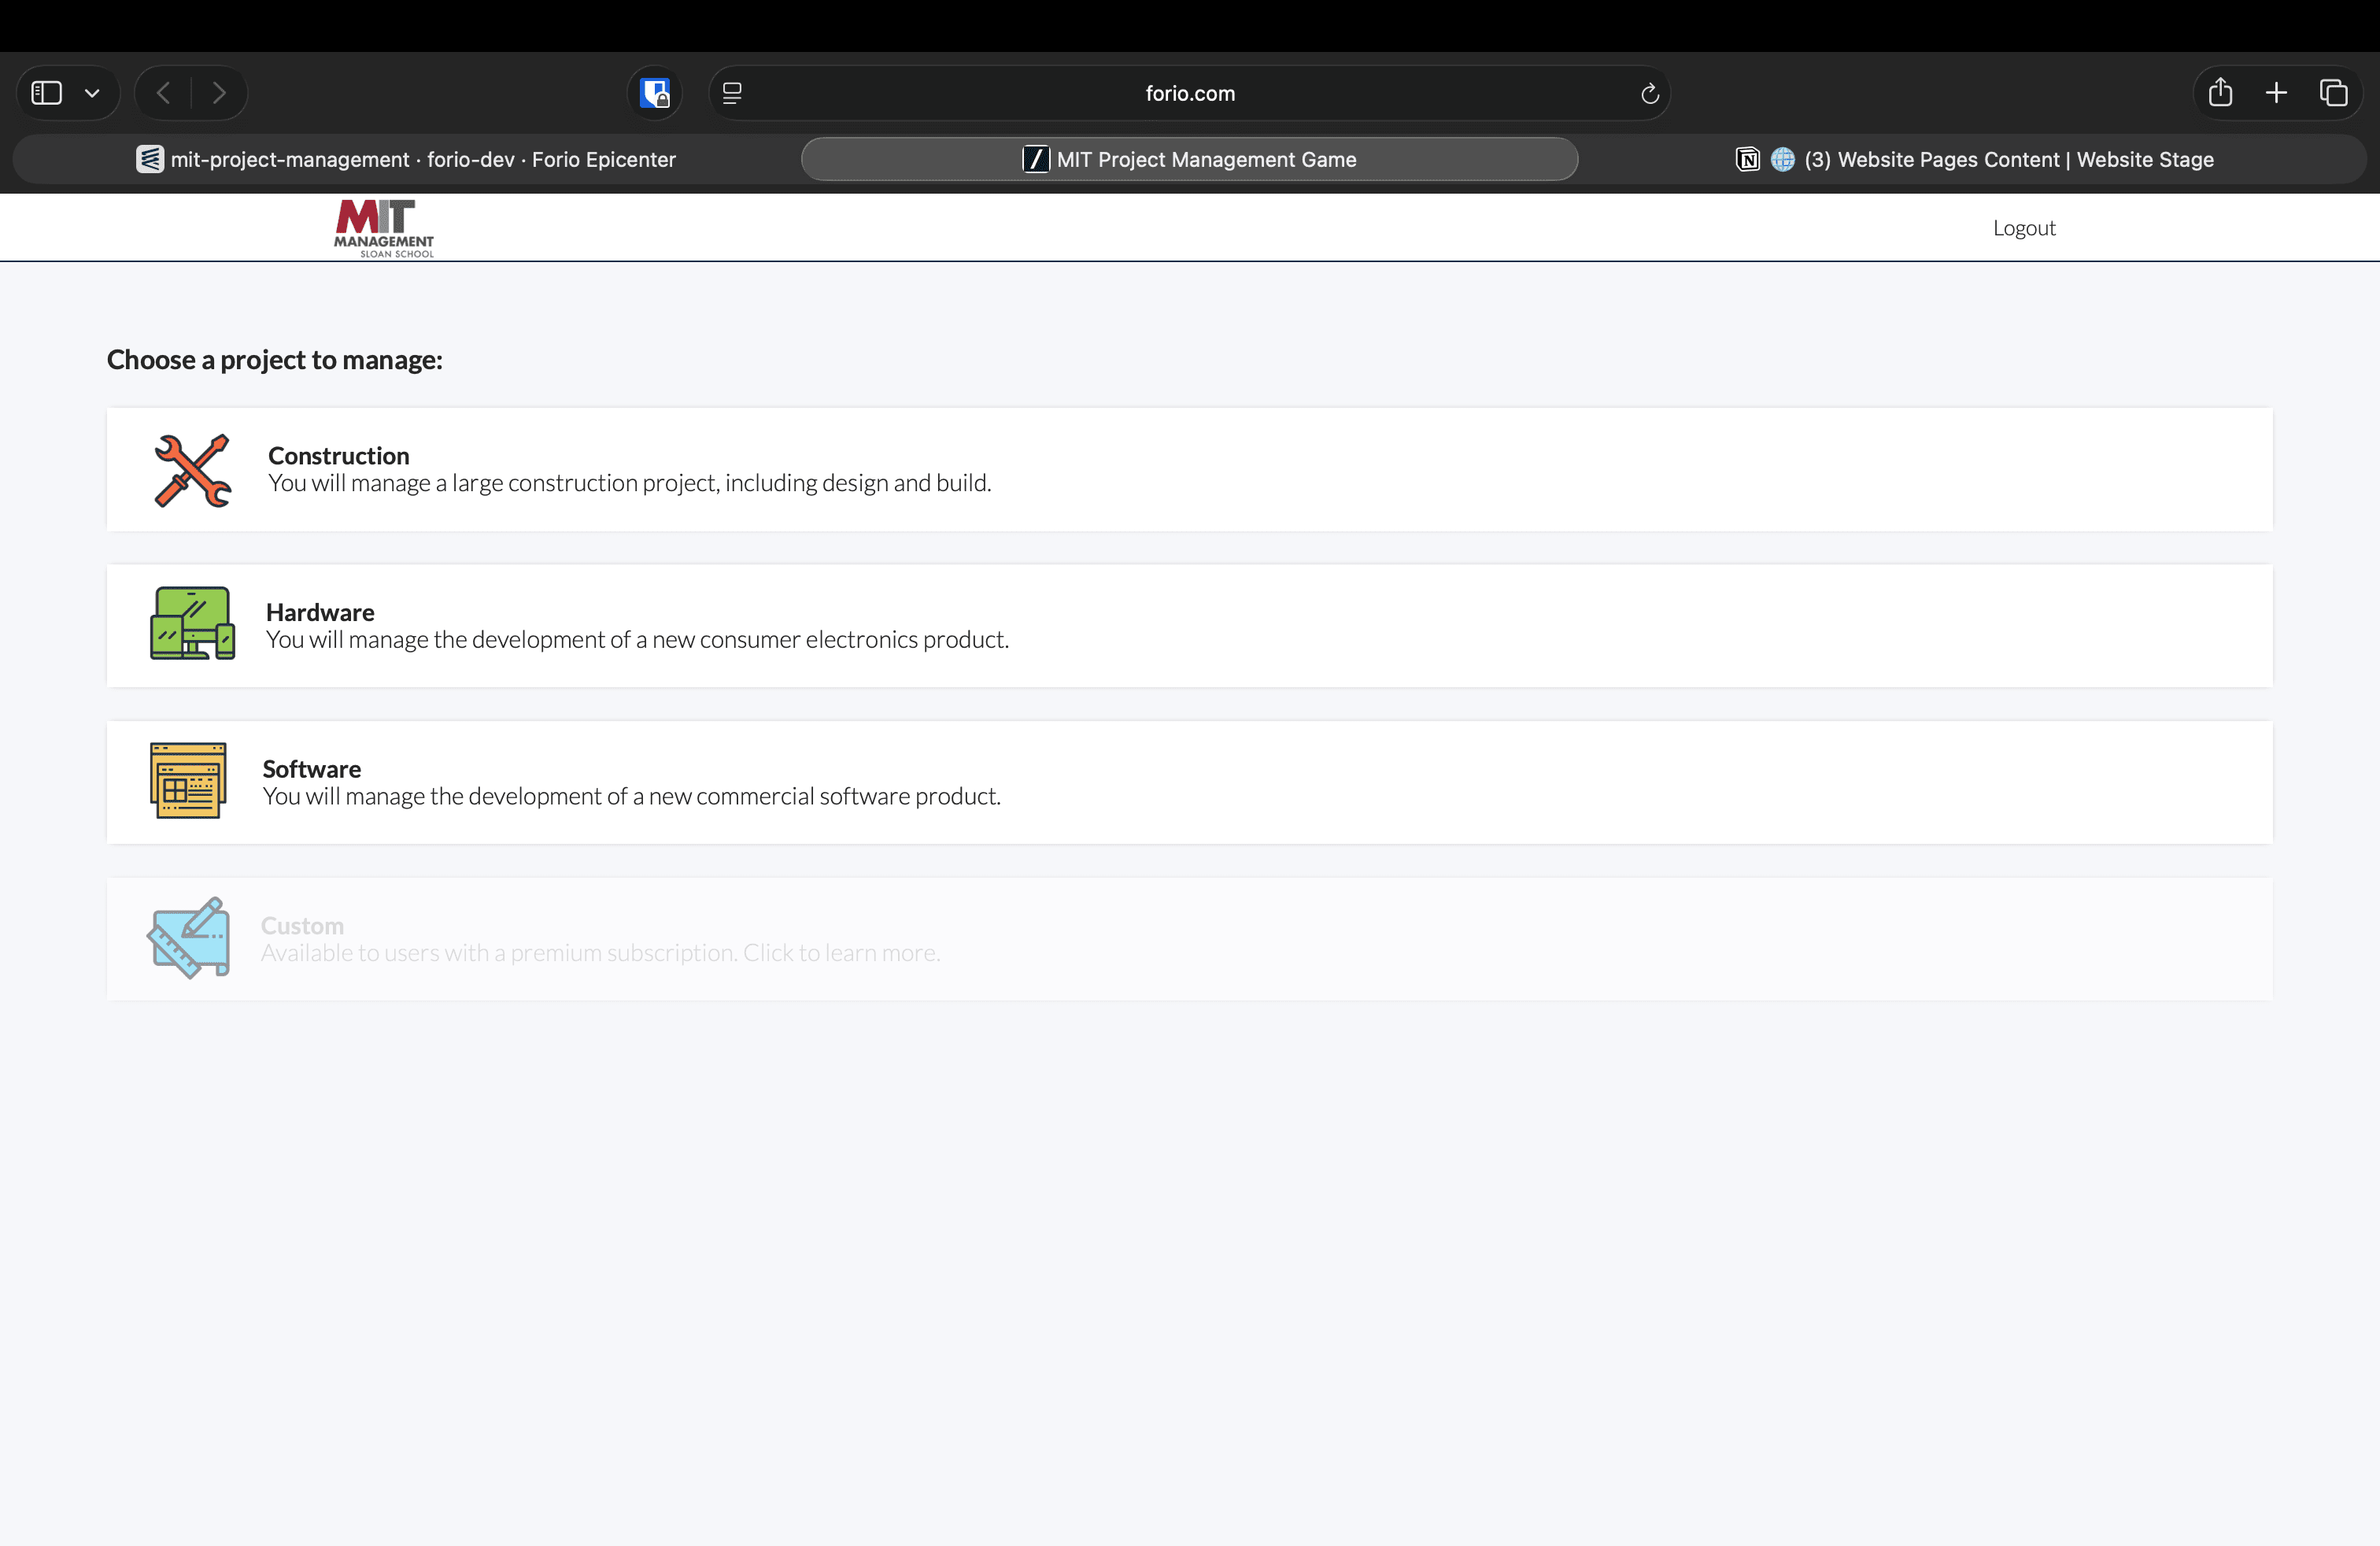Click the forio.com address bar
Screen dimensions: 2380x1546
1189,93
